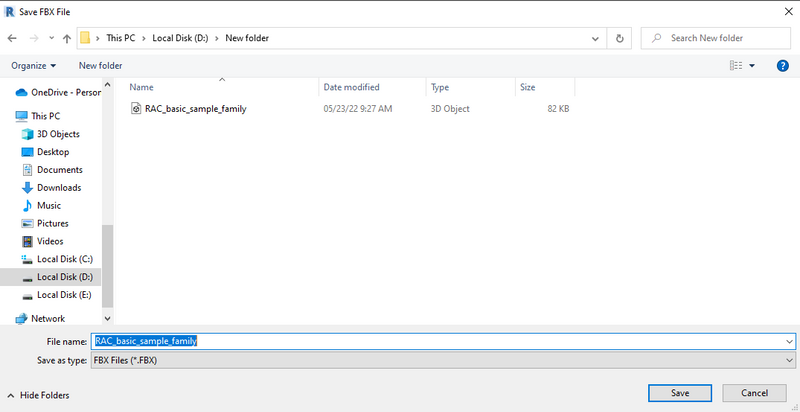Sort by Date modified column
The height and width of the screenshot is (412, 800).
pyautogui.click(x=352, y=87)
